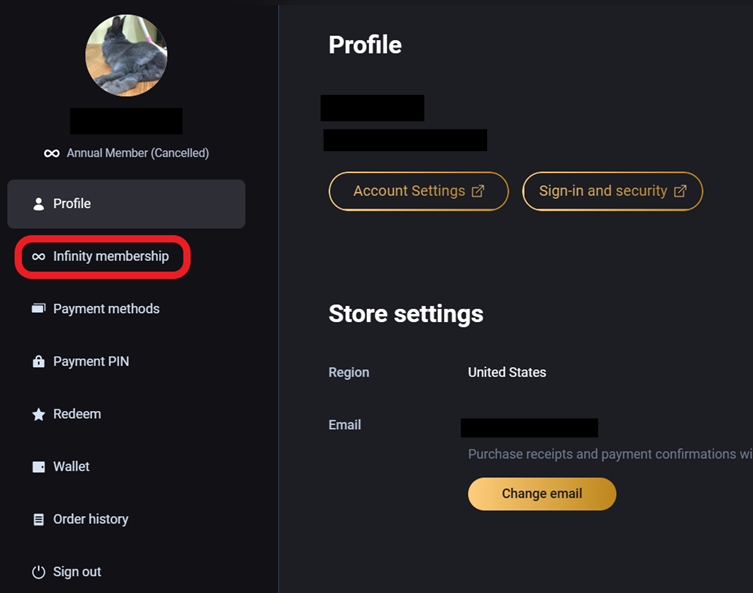Open the Infinity membership menu item
This screenshot has width=753, height=593.
(110, 257)
